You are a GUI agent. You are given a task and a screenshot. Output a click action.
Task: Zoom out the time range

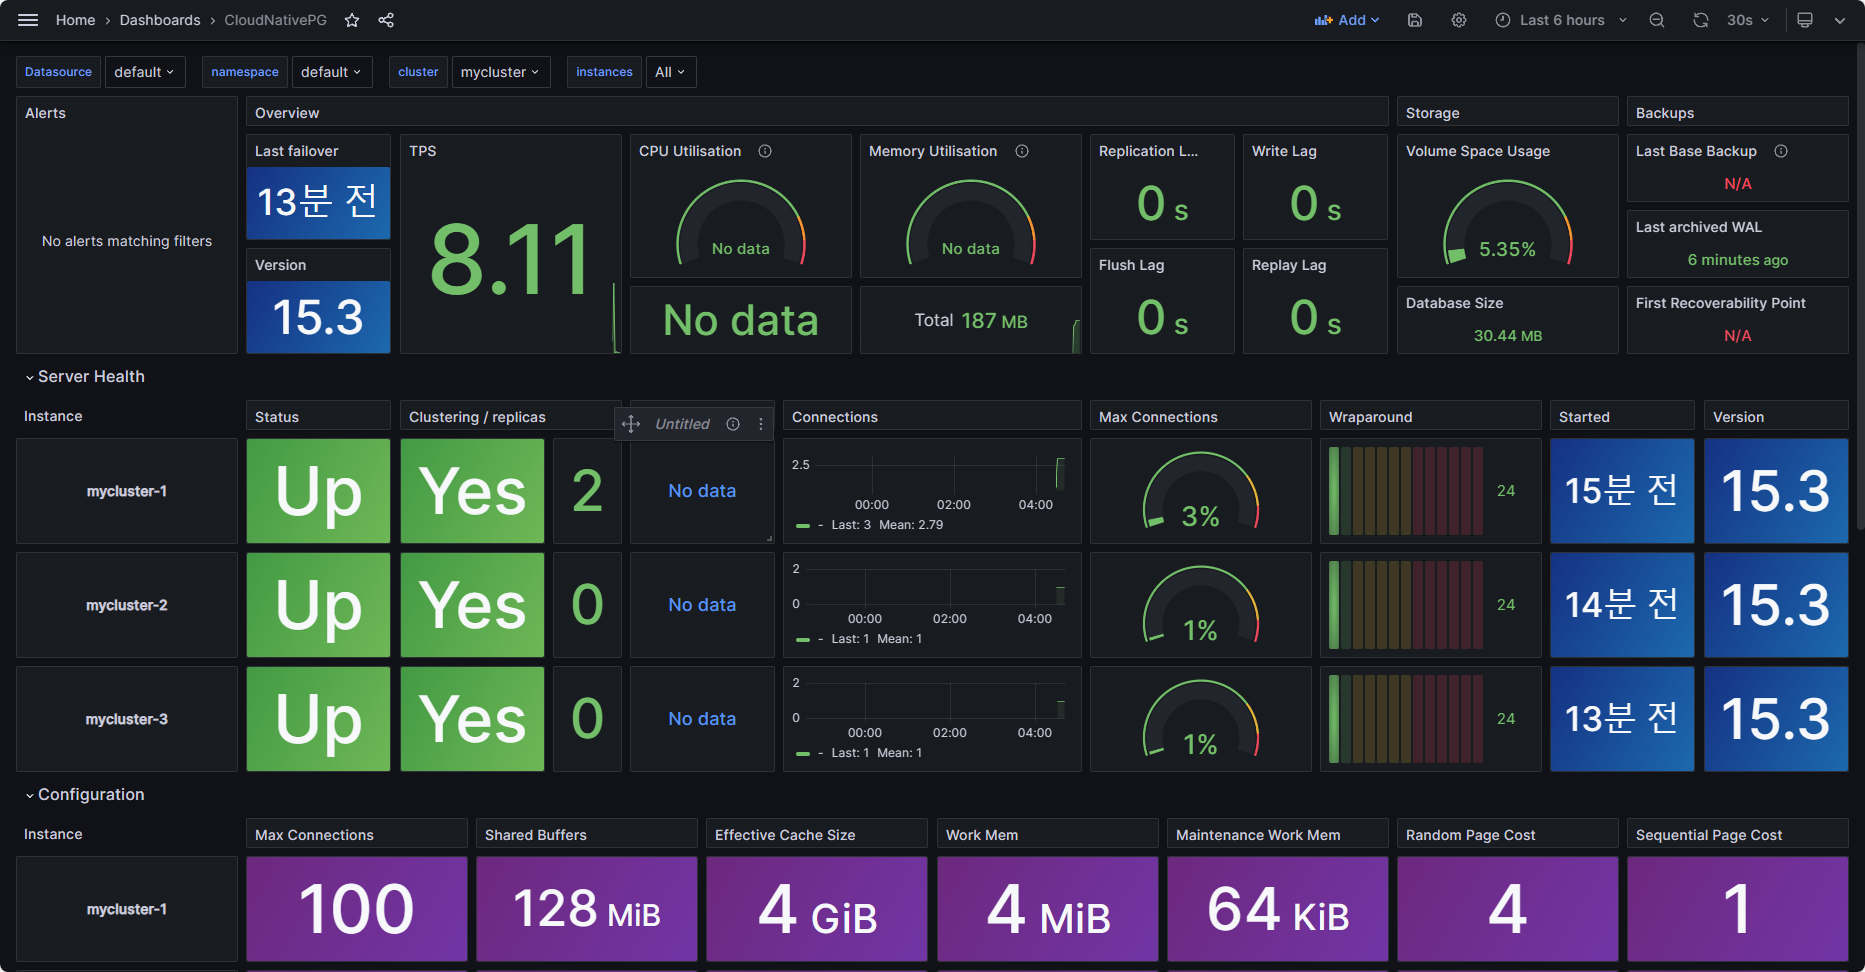[1657, 20]
